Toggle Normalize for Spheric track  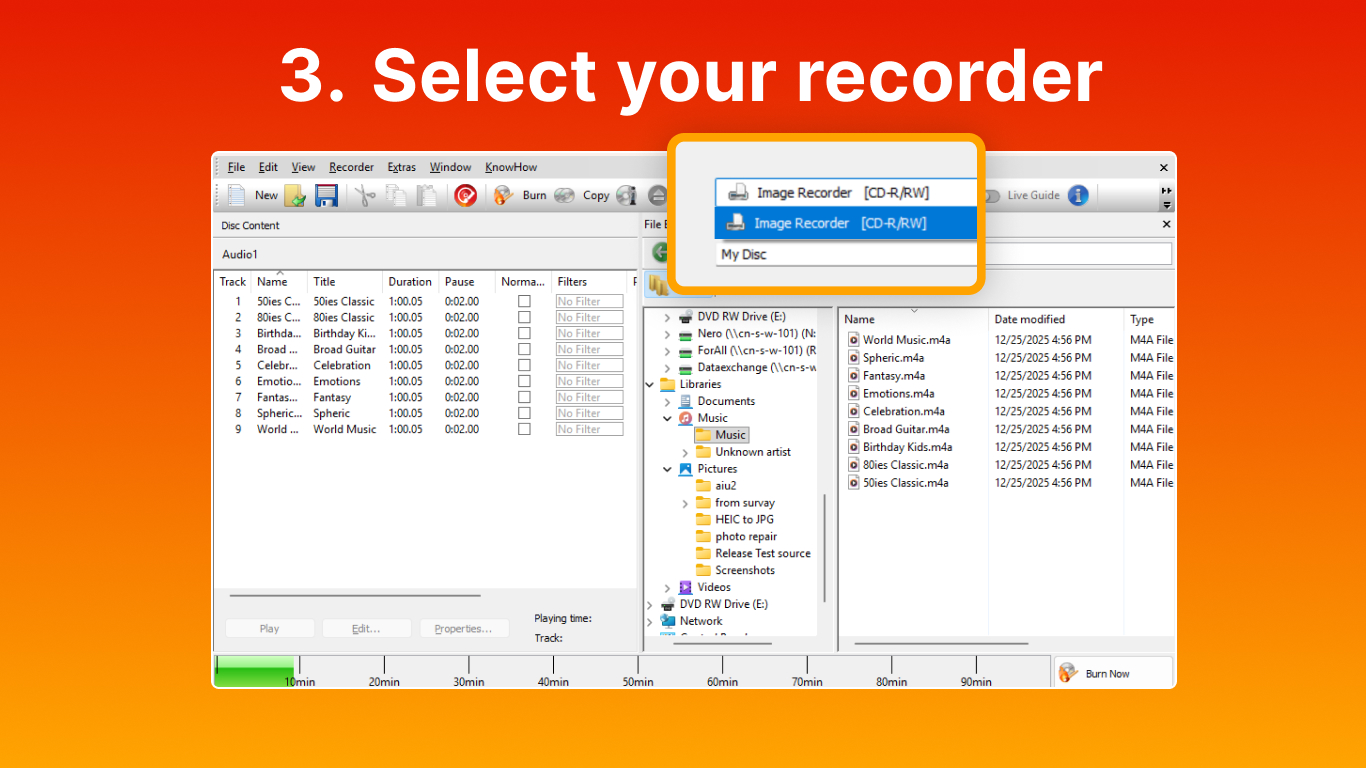pyautogui.click(x=524, y=413)
